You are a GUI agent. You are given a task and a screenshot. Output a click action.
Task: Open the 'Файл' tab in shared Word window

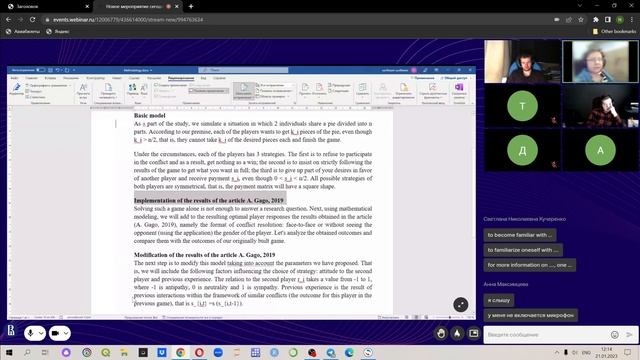coord(14,78)
